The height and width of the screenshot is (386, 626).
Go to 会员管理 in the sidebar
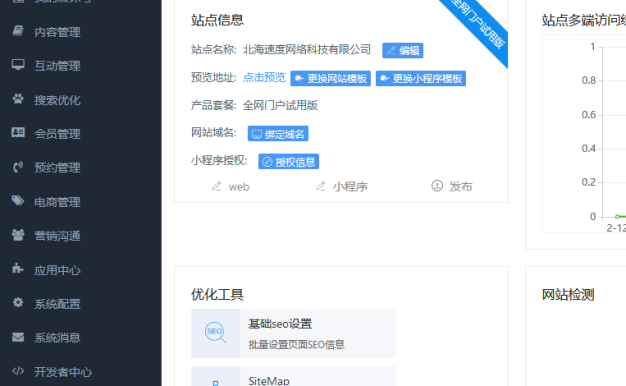[x=57, y=134]
